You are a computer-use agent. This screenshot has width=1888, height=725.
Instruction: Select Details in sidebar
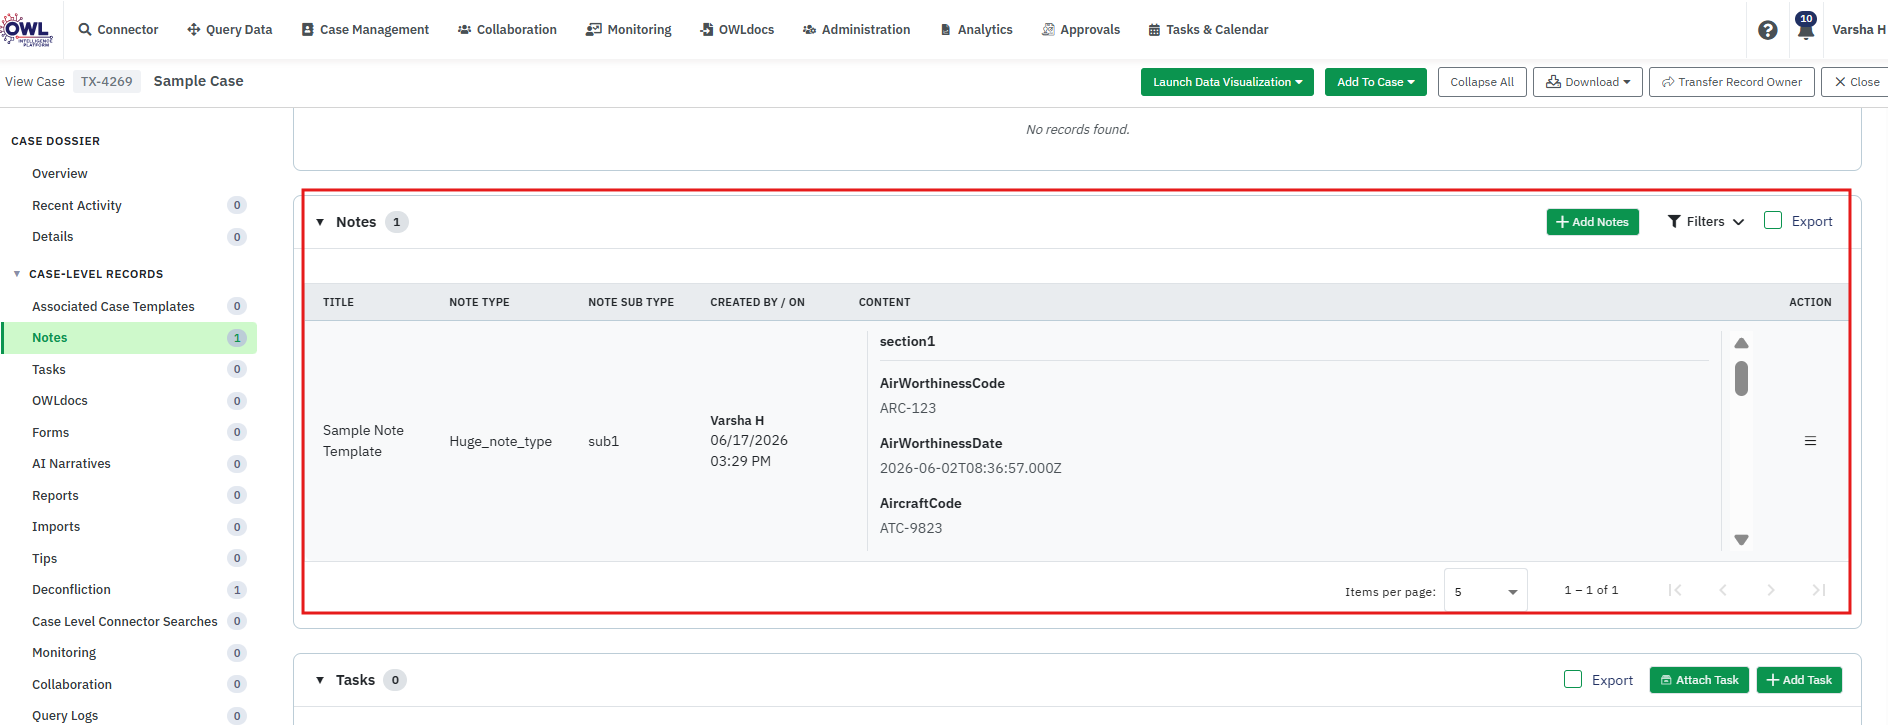pos(53,237)
